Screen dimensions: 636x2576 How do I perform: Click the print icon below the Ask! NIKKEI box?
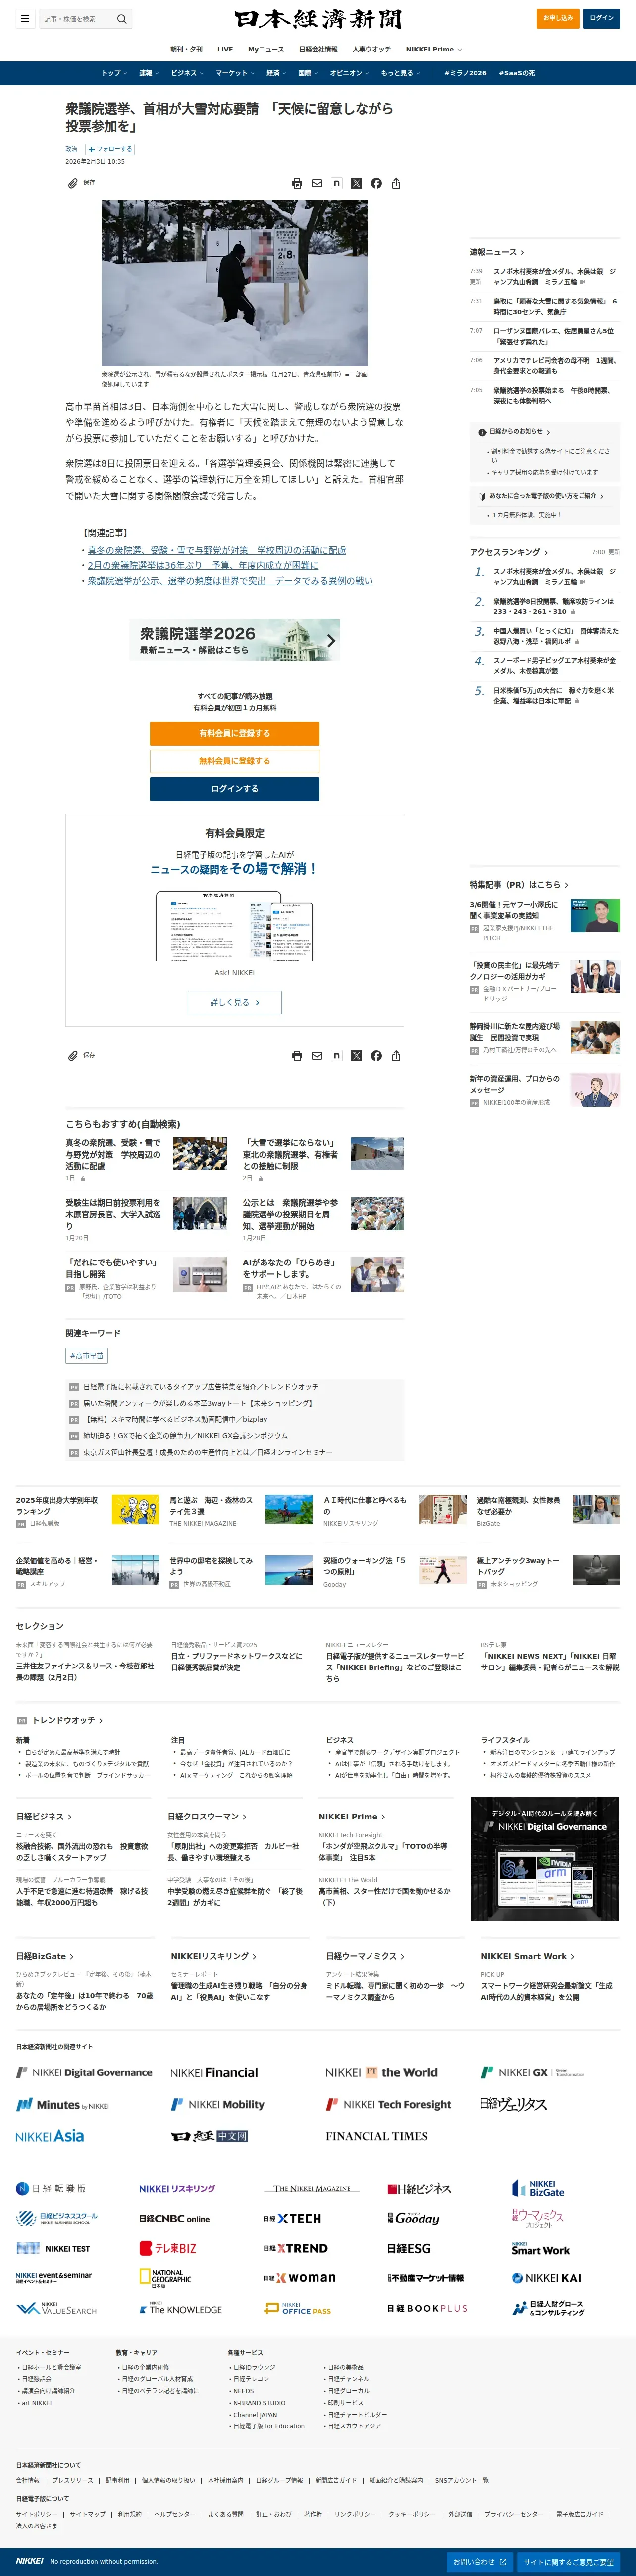click(x=297, y=1055)
